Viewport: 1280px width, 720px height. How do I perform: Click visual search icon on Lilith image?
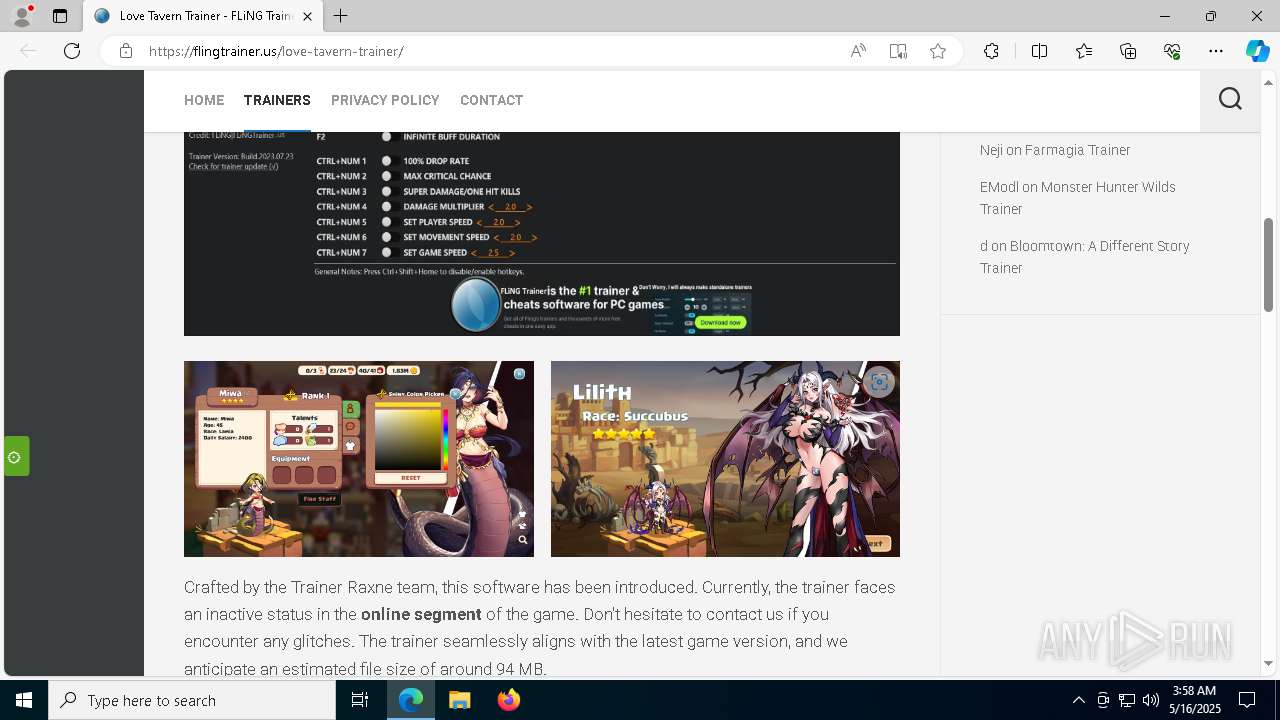(879, 382)
